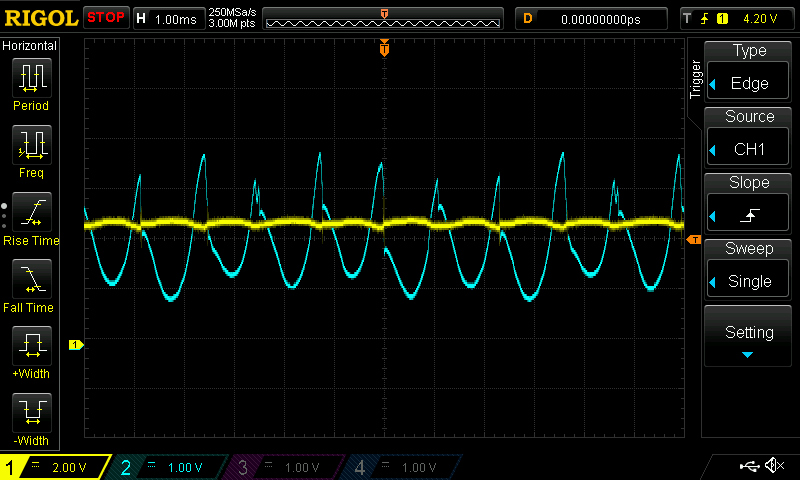Click the 250MSa/s sample rate readout

(232, 13)
